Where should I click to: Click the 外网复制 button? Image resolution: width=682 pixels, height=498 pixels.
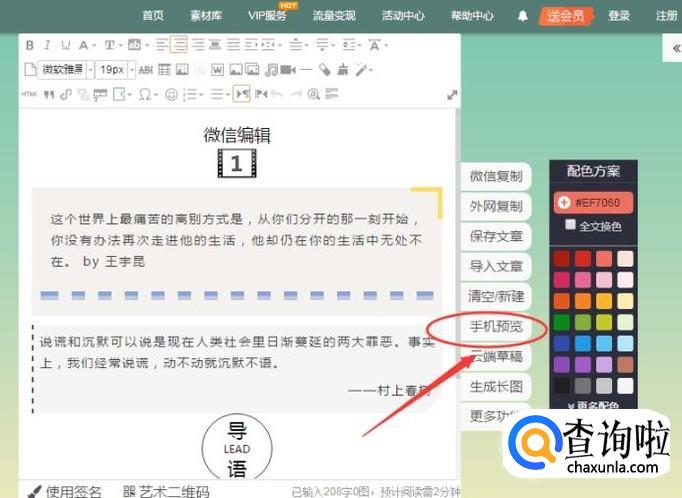(x=496, y=206)
